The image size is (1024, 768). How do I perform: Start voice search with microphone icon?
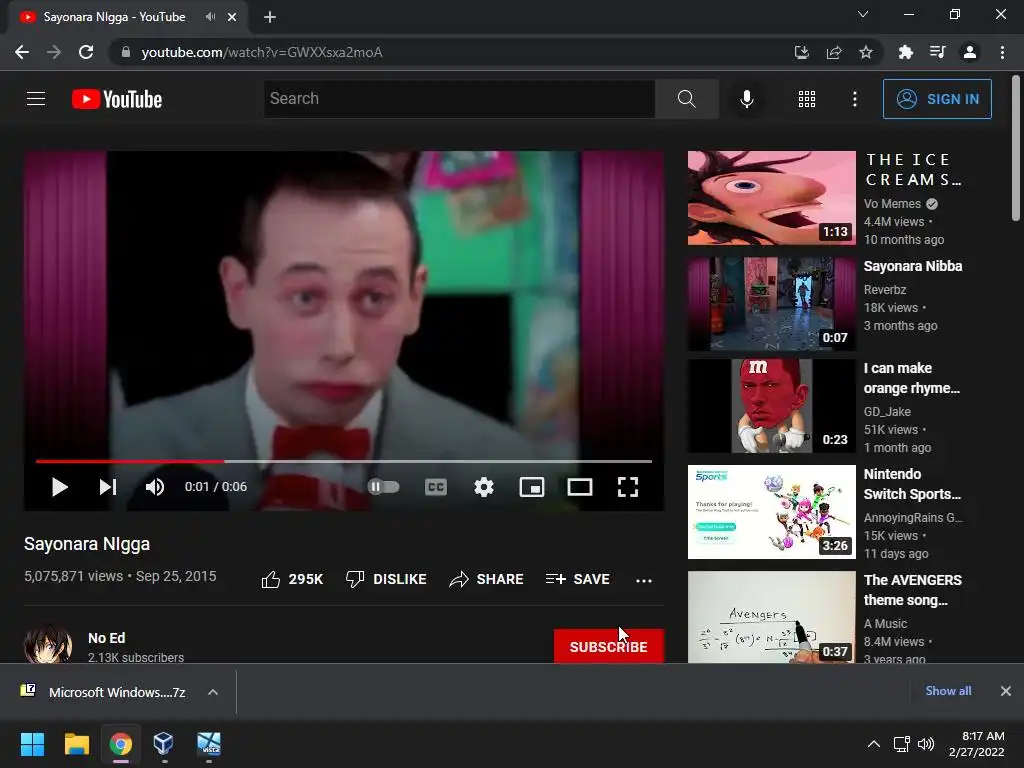[x=746, y=99]
